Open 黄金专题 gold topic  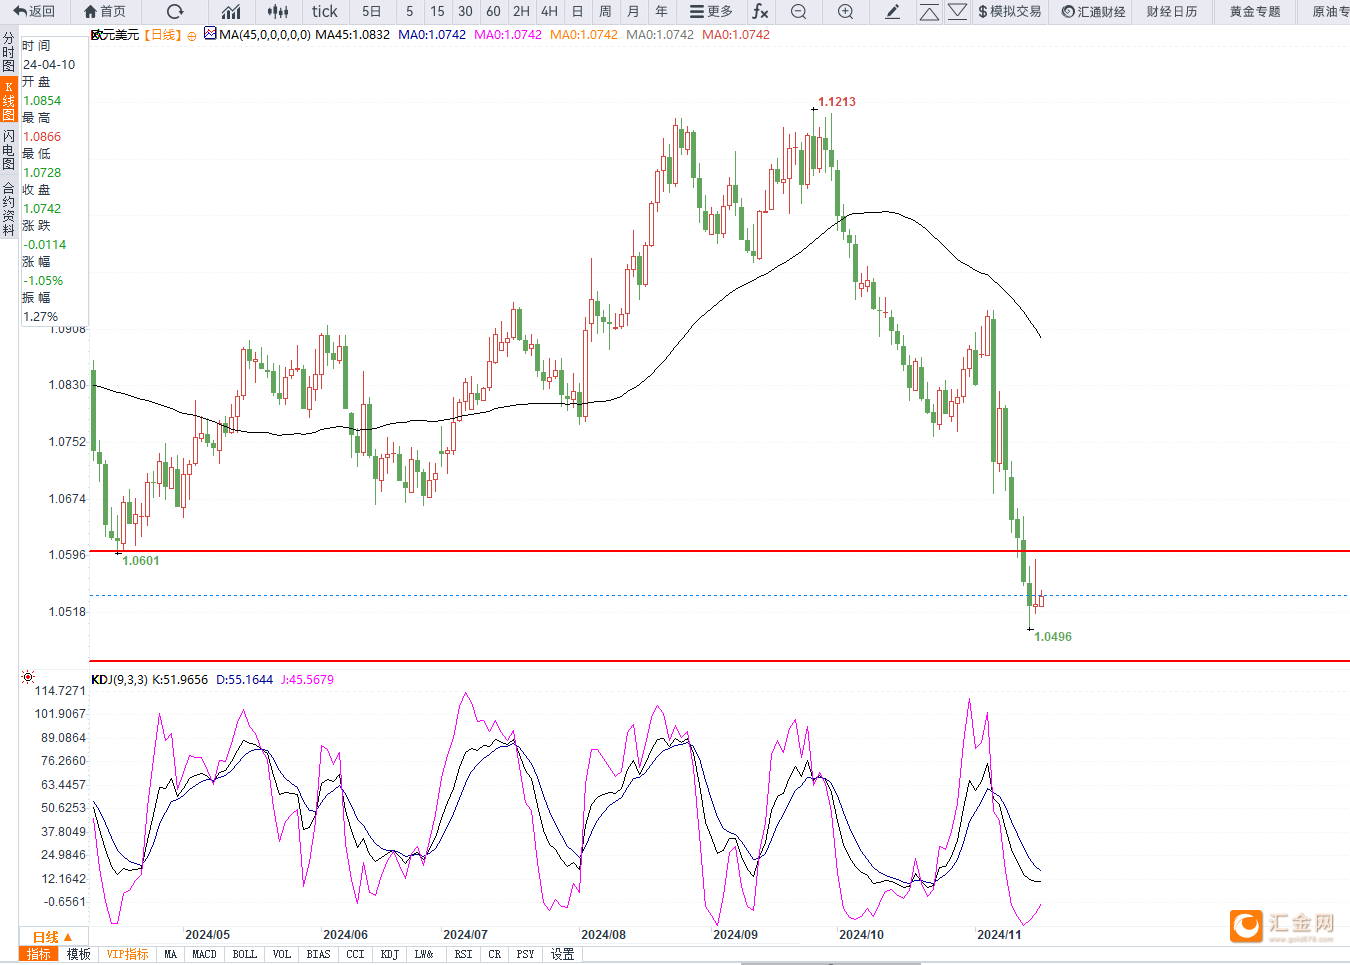tap(1255, 11)
